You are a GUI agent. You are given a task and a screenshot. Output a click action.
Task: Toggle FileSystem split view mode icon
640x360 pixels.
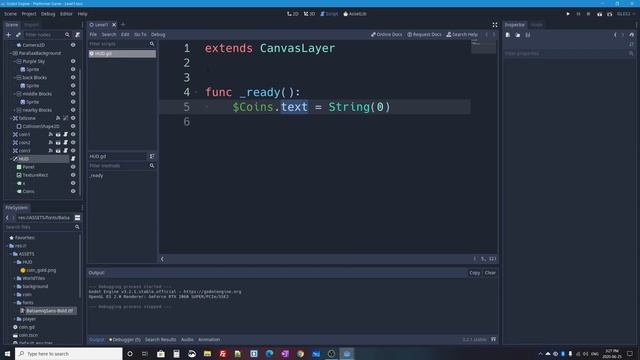click(x=77, y=218)
